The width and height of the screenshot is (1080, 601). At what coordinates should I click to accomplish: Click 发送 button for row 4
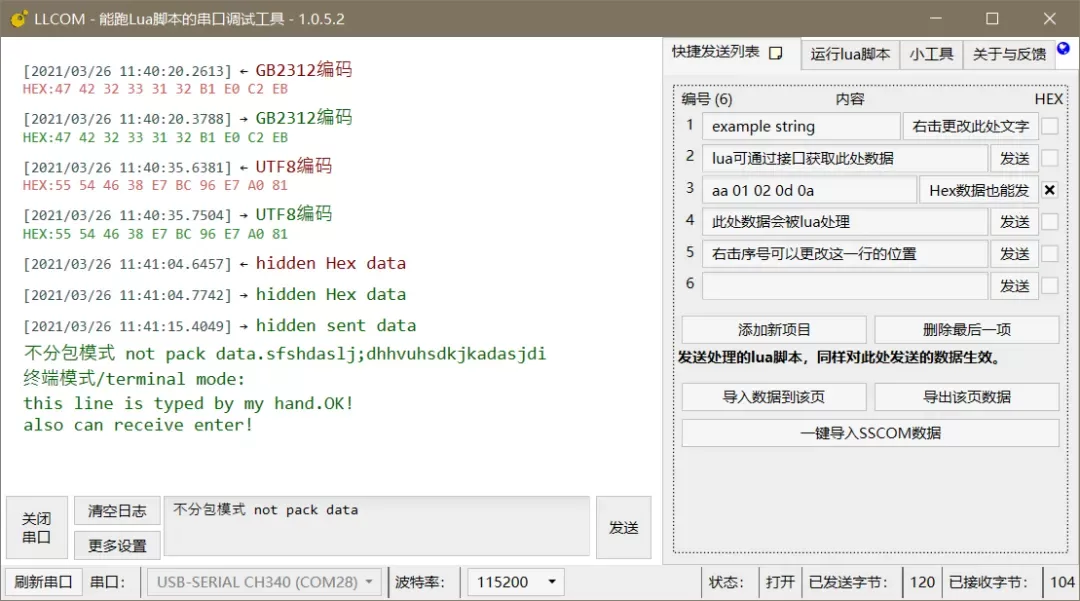pyautogui.click(x=1015, y=222)
